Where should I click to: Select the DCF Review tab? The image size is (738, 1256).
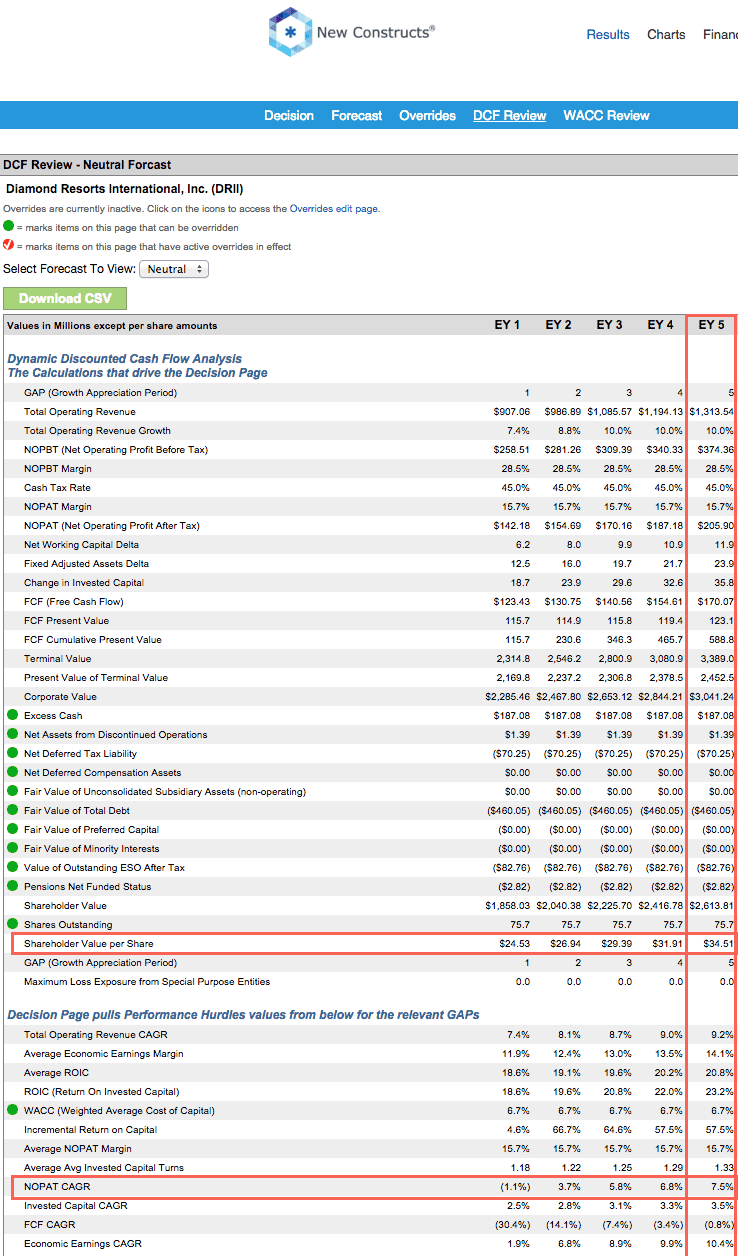click(510, 115)
